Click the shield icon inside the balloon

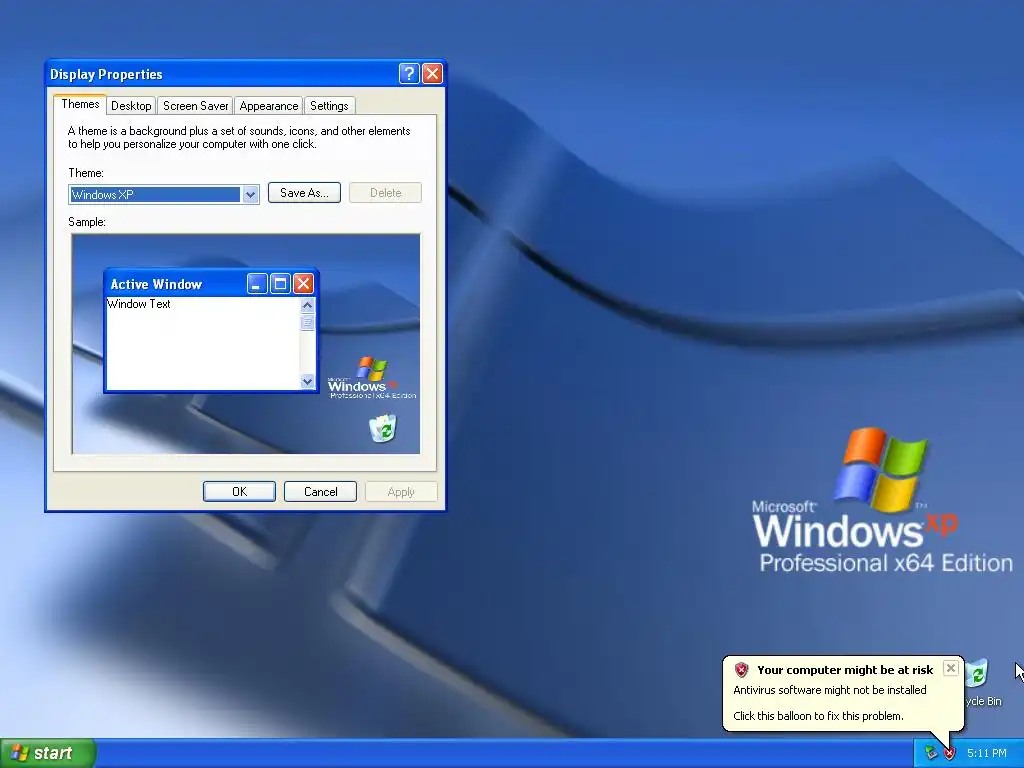coord(741,669)
